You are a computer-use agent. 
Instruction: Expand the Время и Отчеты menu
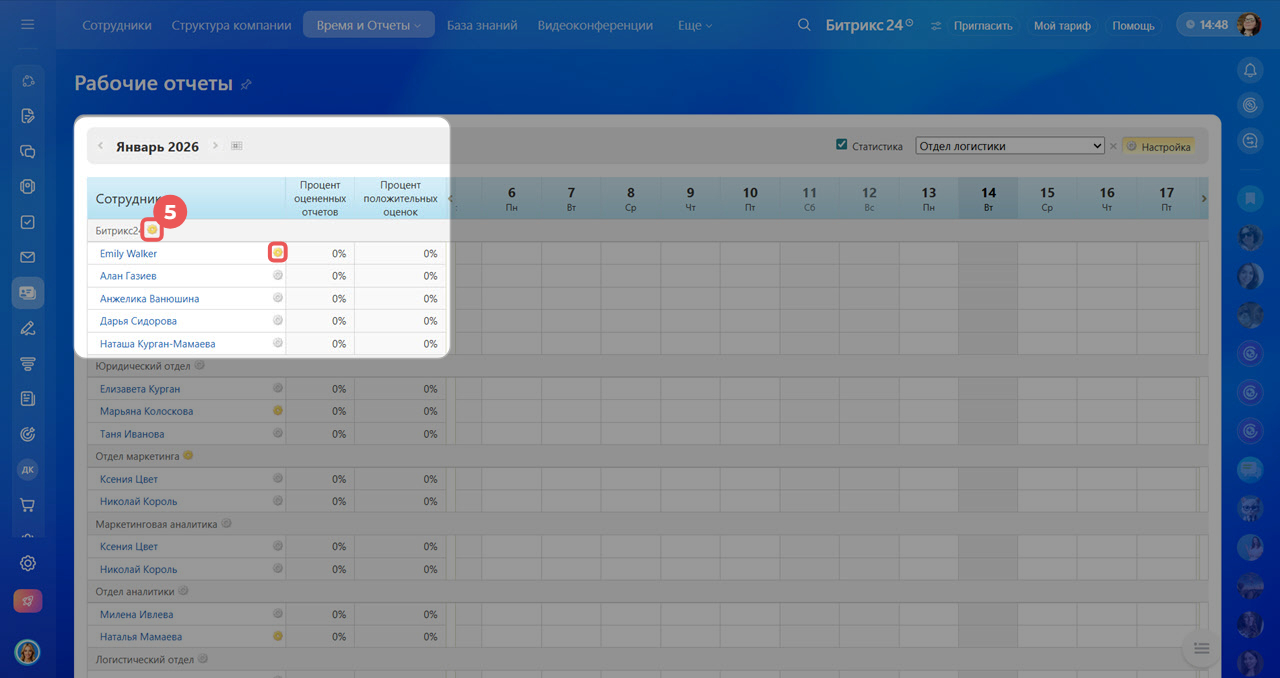(x=368, y=25)
